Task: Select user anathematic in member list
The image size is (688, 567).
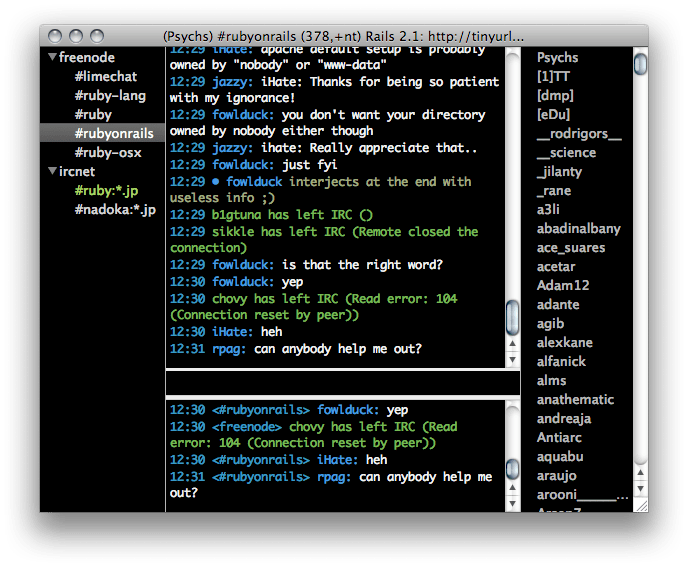Action: (x=575, y=399)
